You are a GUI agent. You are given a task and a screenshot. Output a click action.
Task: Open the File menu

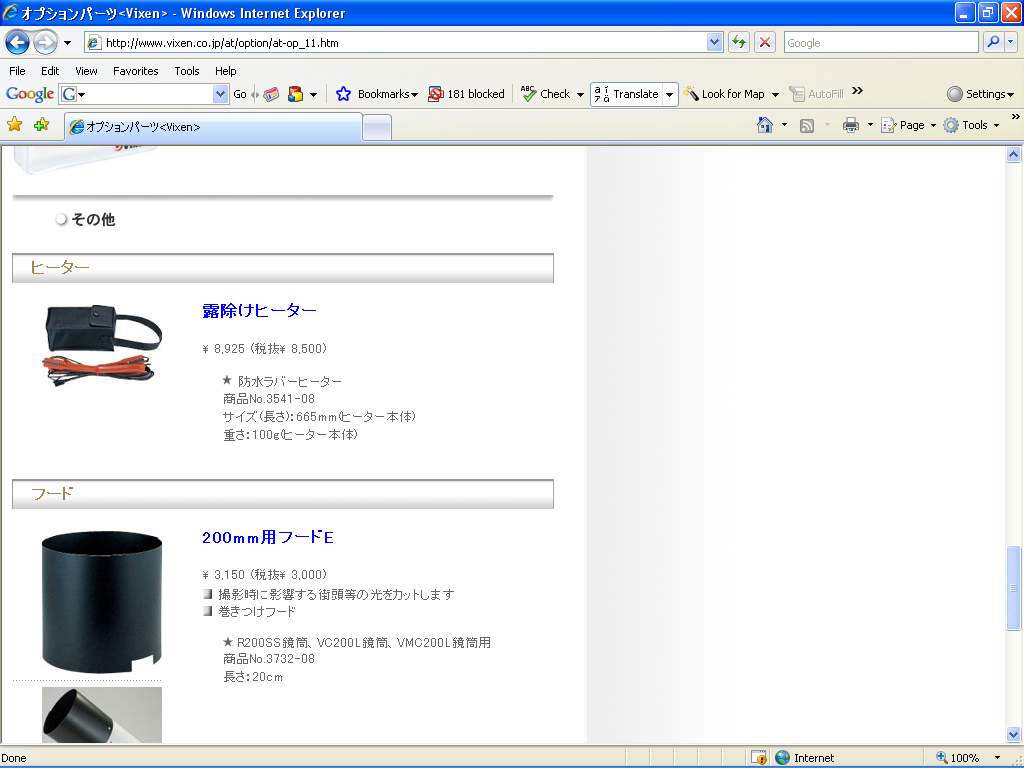tap(18, 71)
